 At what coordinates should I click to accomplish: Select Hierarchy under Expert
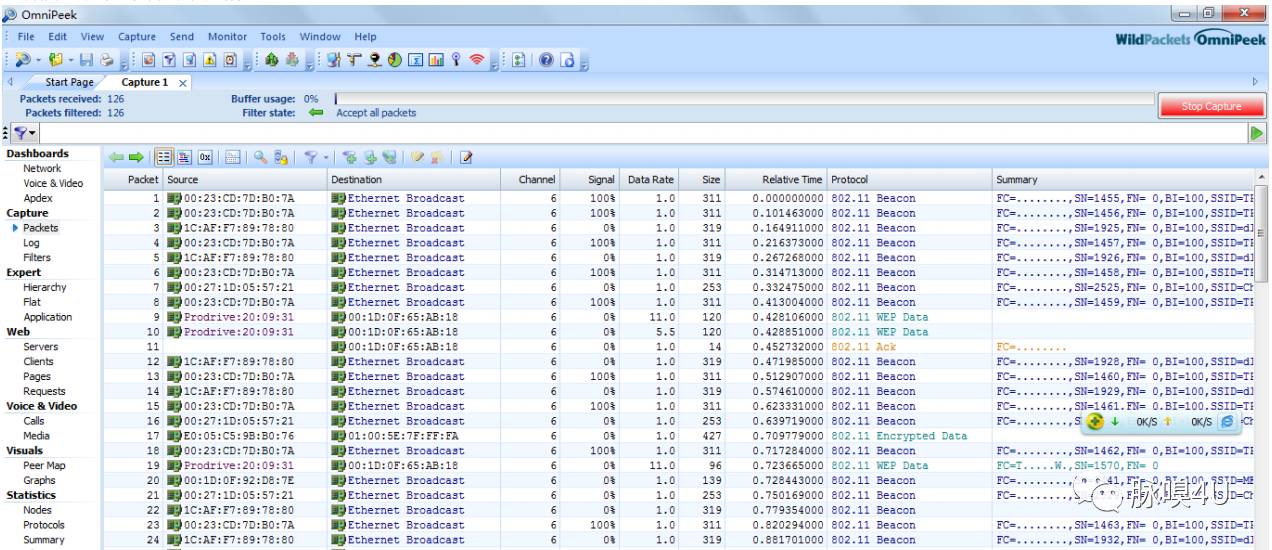pos(45,287)
